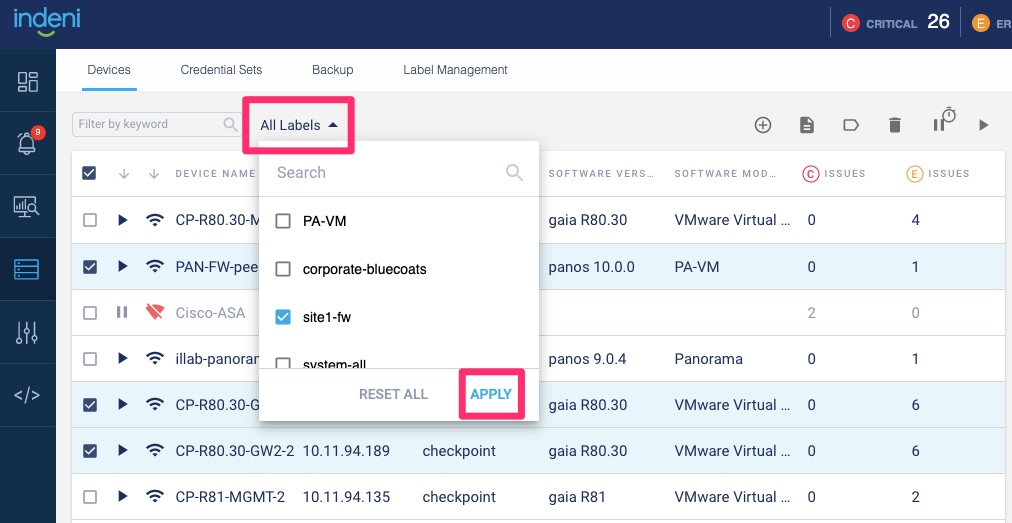The height and width of the screenshot is (523, 1012).
Task: Click the add device plus icon
Action: pyautogui.click(x=763, y=125)
